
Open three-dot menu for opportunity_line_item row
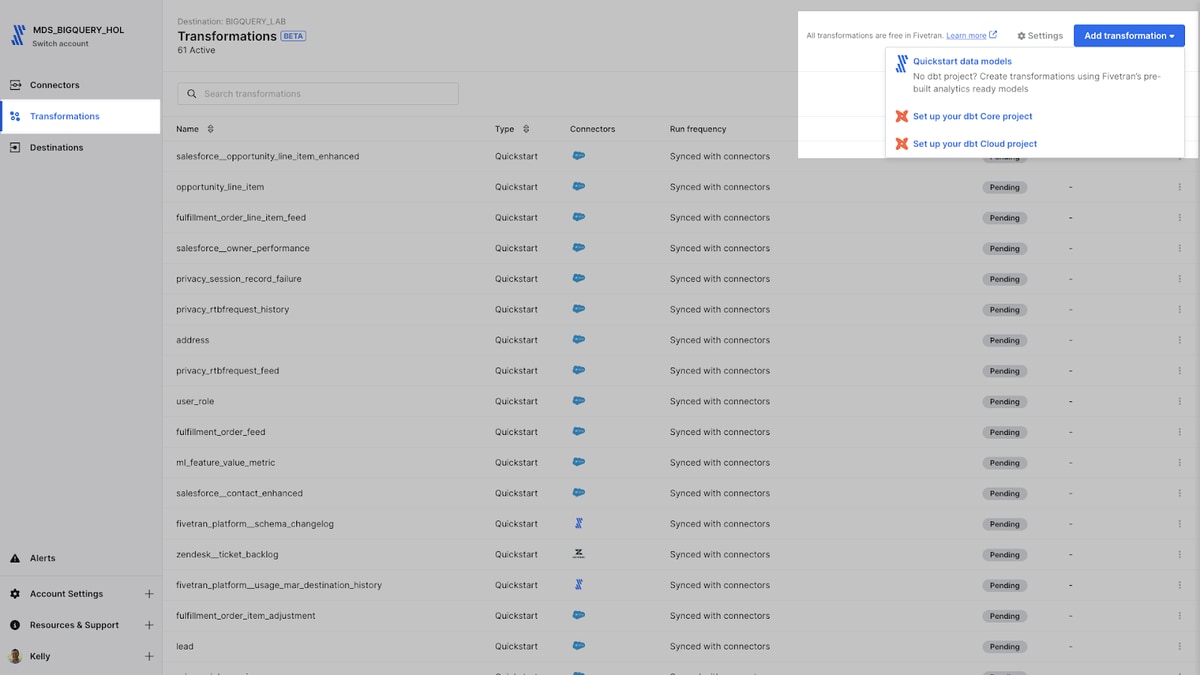1179,187
